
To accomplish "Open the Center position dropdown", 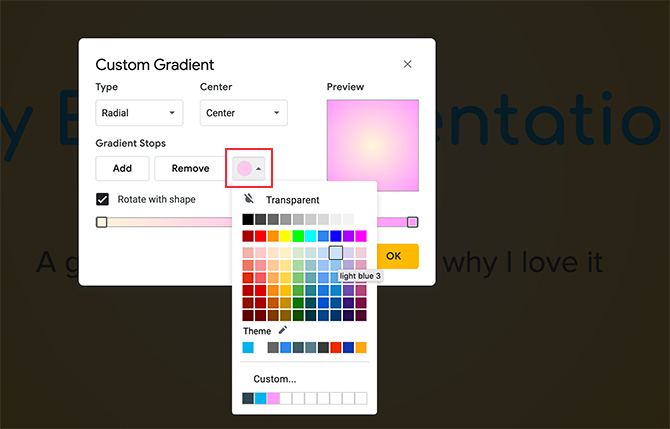I will coord(244,113).
